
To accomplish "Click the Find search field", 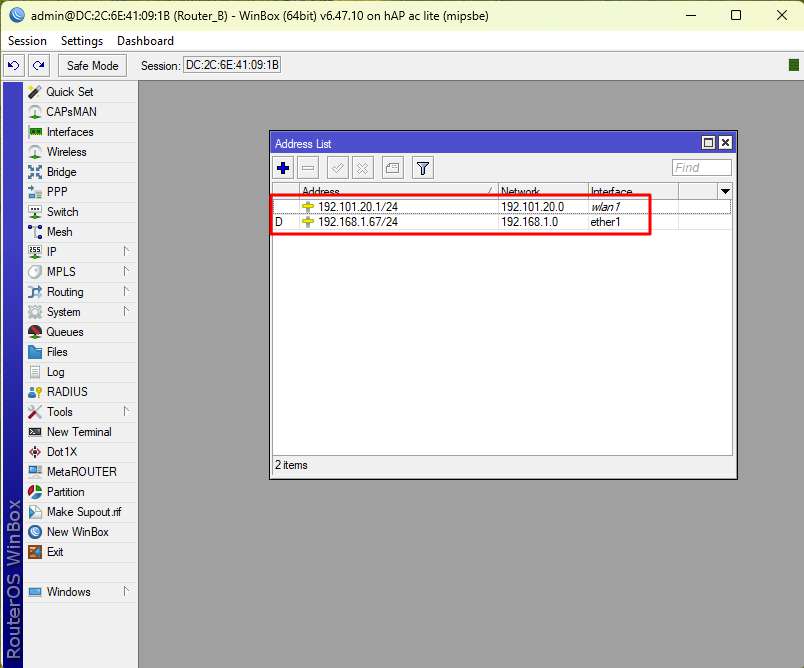I will tap(701, 168).
